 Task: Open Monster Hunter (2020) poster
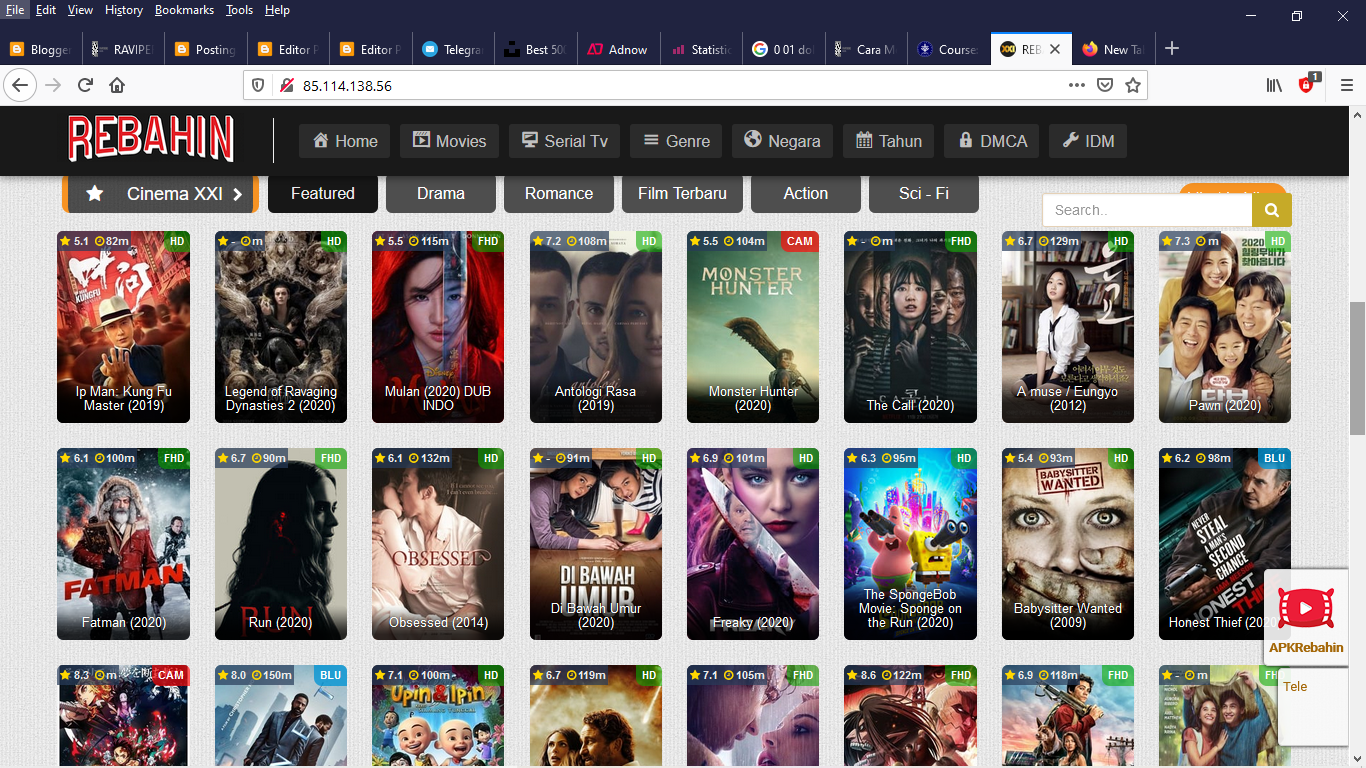pos(753,327)
